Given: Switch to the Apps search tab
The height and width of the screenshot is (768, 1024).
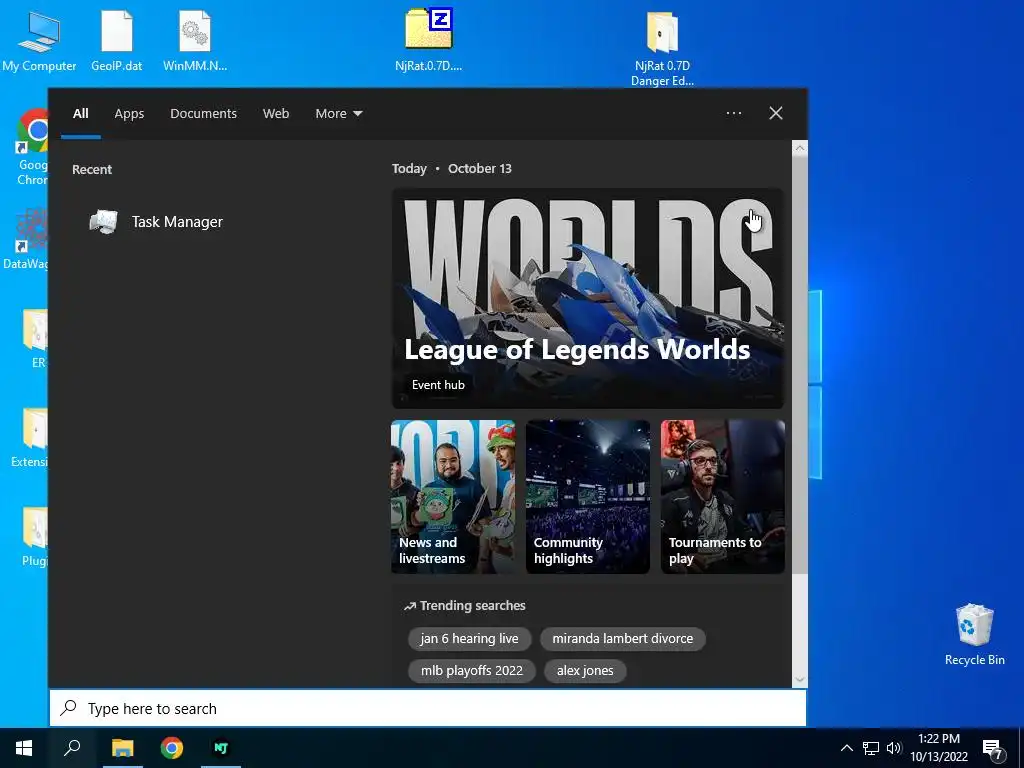Looking at the screenshot, I should click(129, 114).
